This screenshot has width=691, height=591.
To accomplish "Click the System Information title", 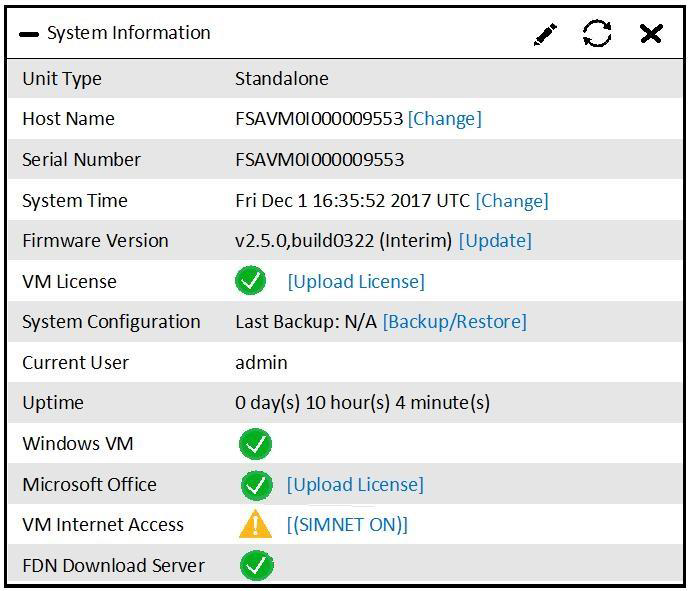I will coord(128,33).
